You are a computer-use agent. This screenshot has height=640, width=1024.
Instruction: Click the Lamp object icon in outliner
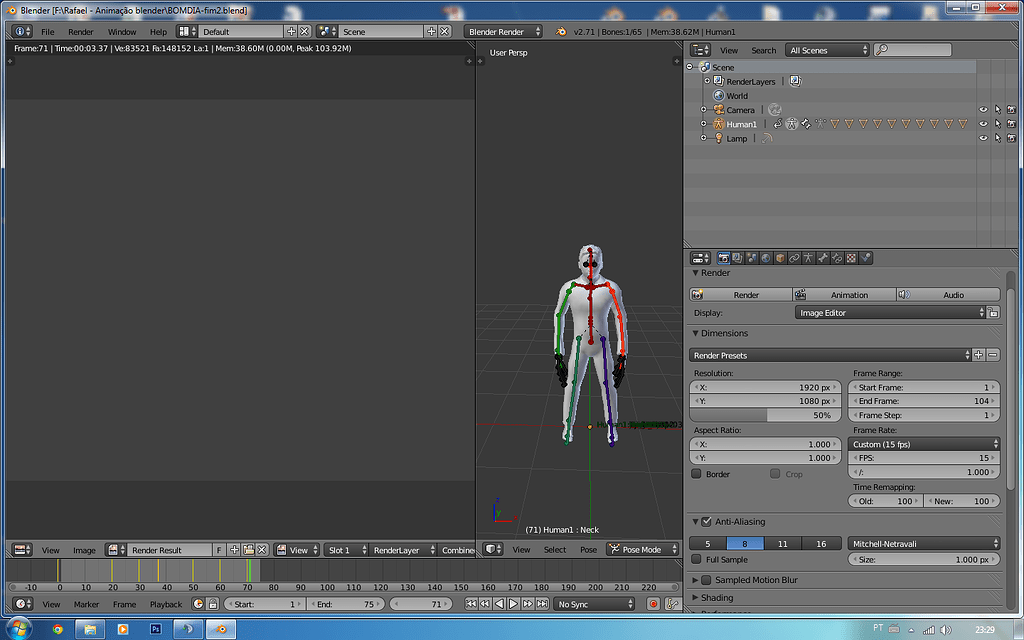click(719, 138)
